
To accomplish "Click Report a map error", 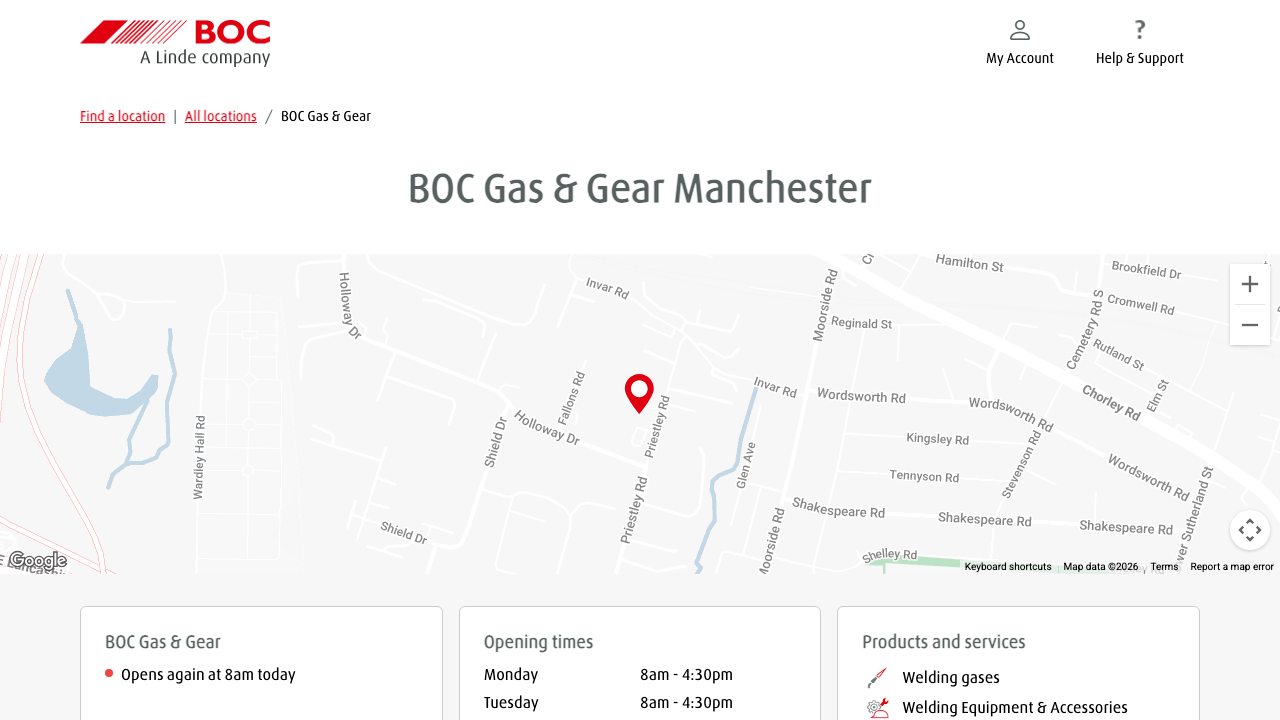I will [x=1231, y=566].
